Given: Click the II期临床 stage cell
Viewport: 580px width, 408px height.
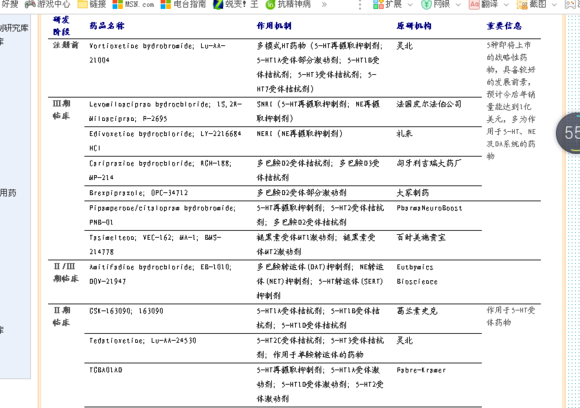Looking at the screenshot, I should (x=61, y=316).
